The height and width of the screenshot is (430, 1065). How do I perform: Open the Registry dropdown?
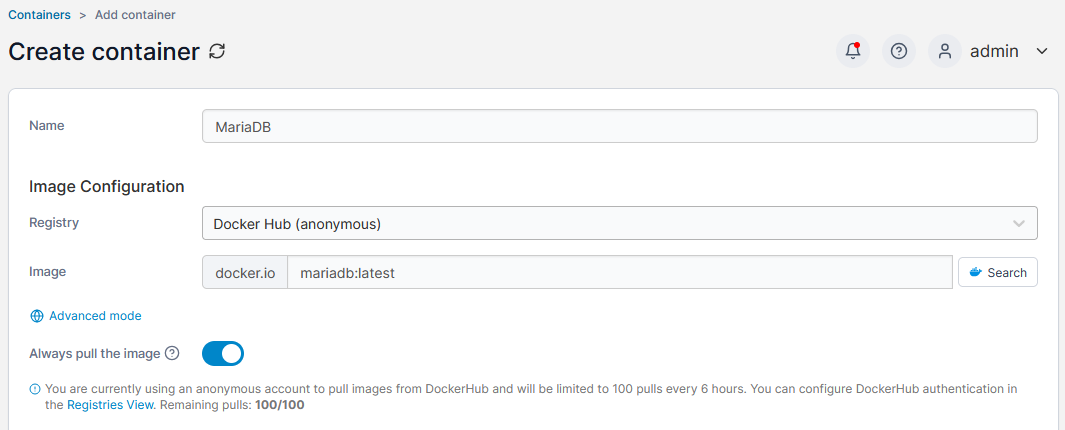(x=619, y=223)
